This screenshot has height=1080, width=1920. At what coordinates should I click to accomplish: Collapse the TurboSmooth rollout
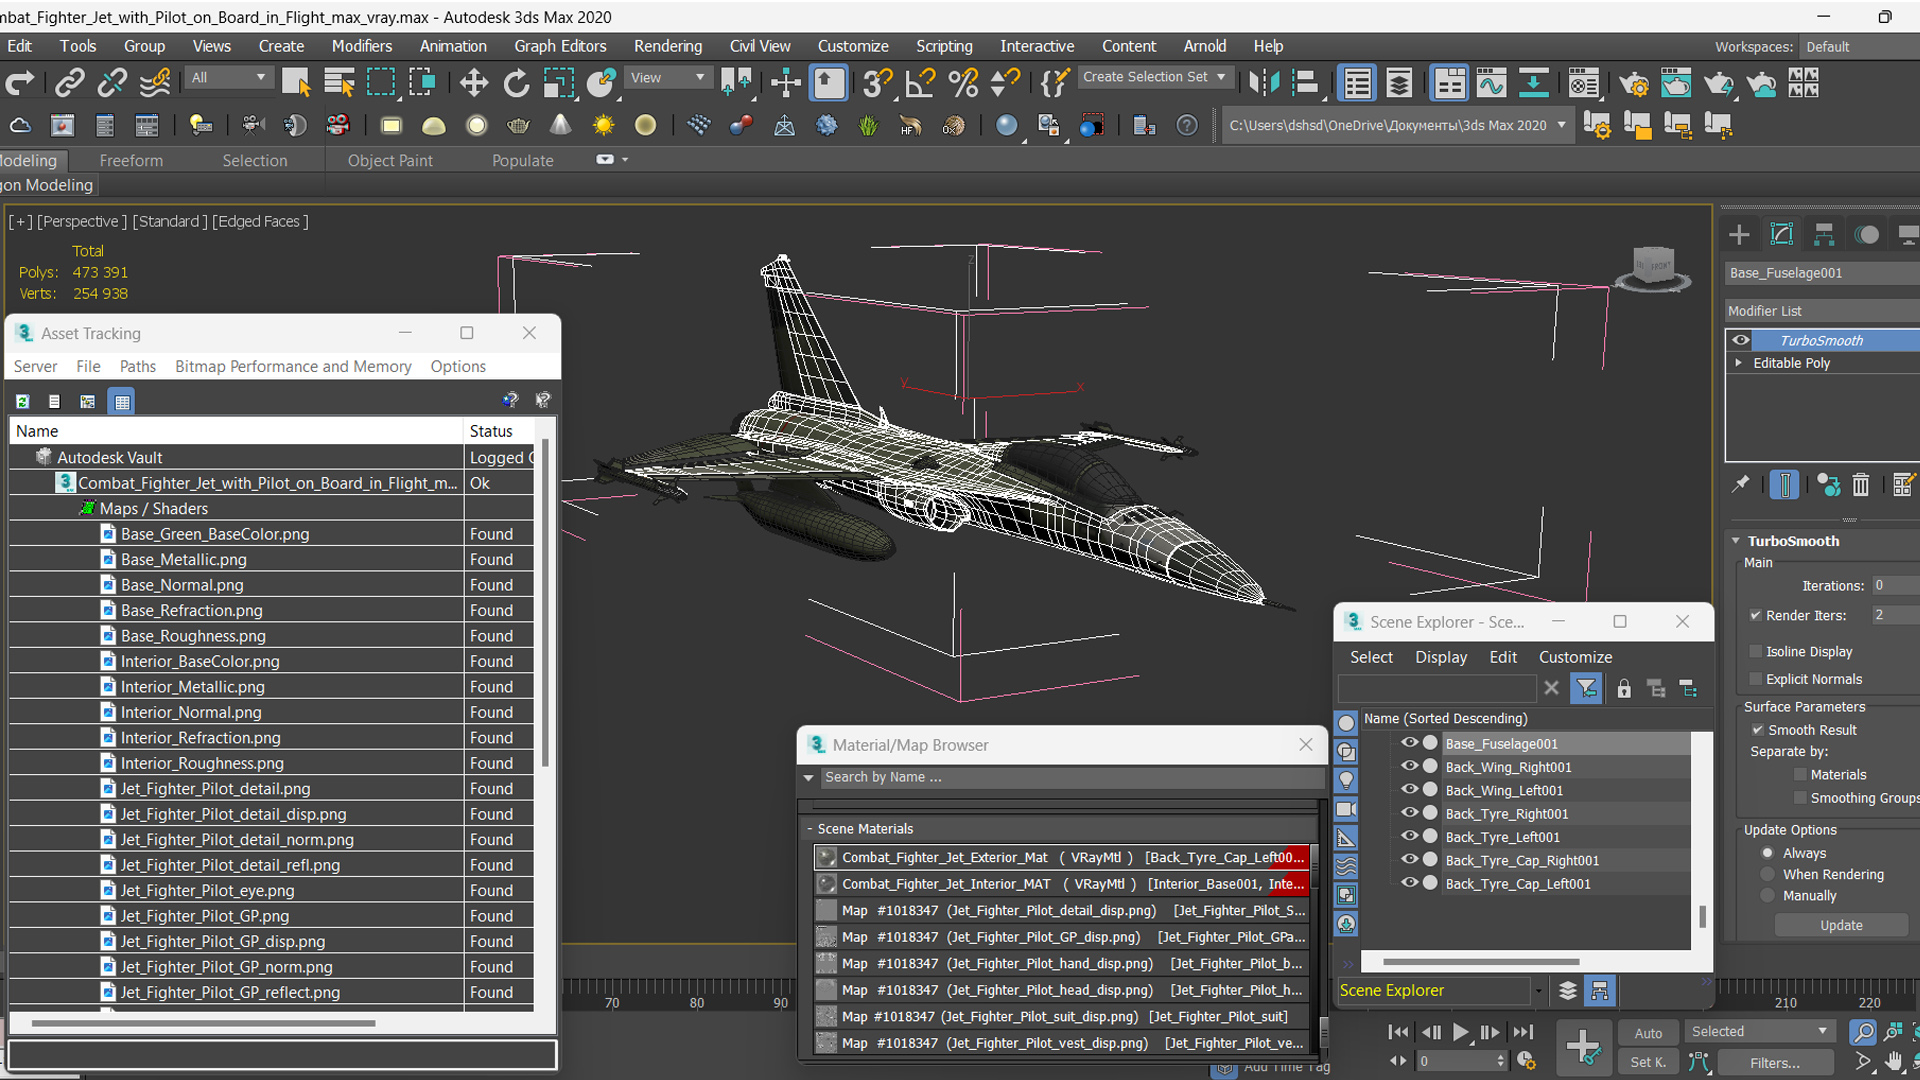(1736, 541)
